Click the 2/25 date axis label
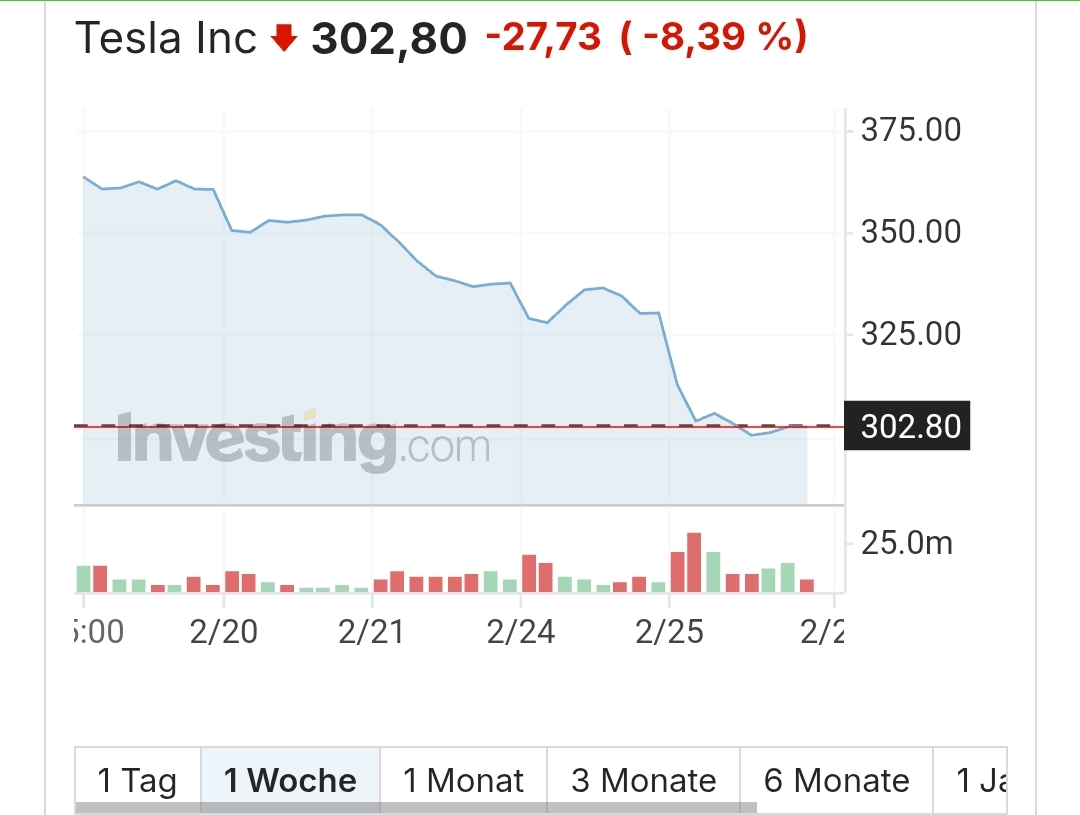The width and height of the screenshot is (1080, 815). pyautogui.click(x=669, y=633)
